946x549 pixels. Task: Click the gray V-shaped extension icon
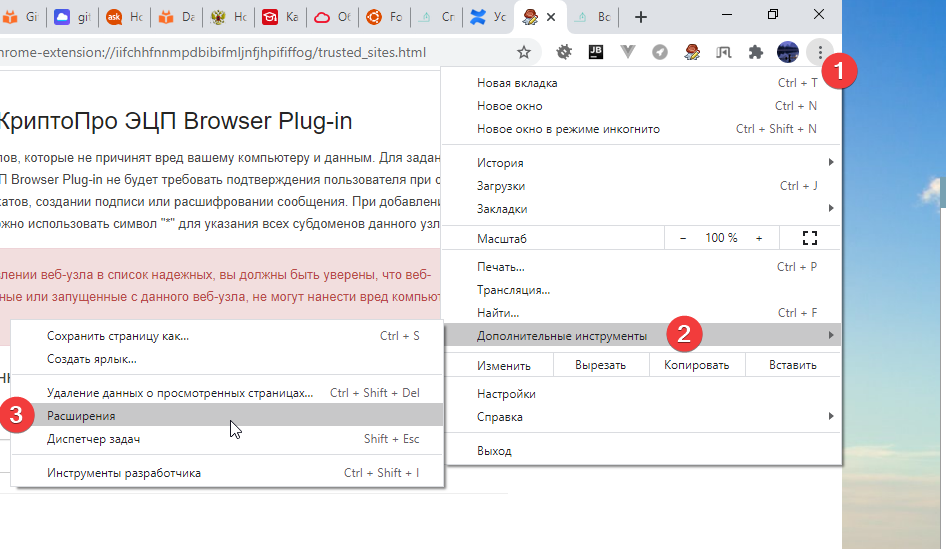pos(627,52)
